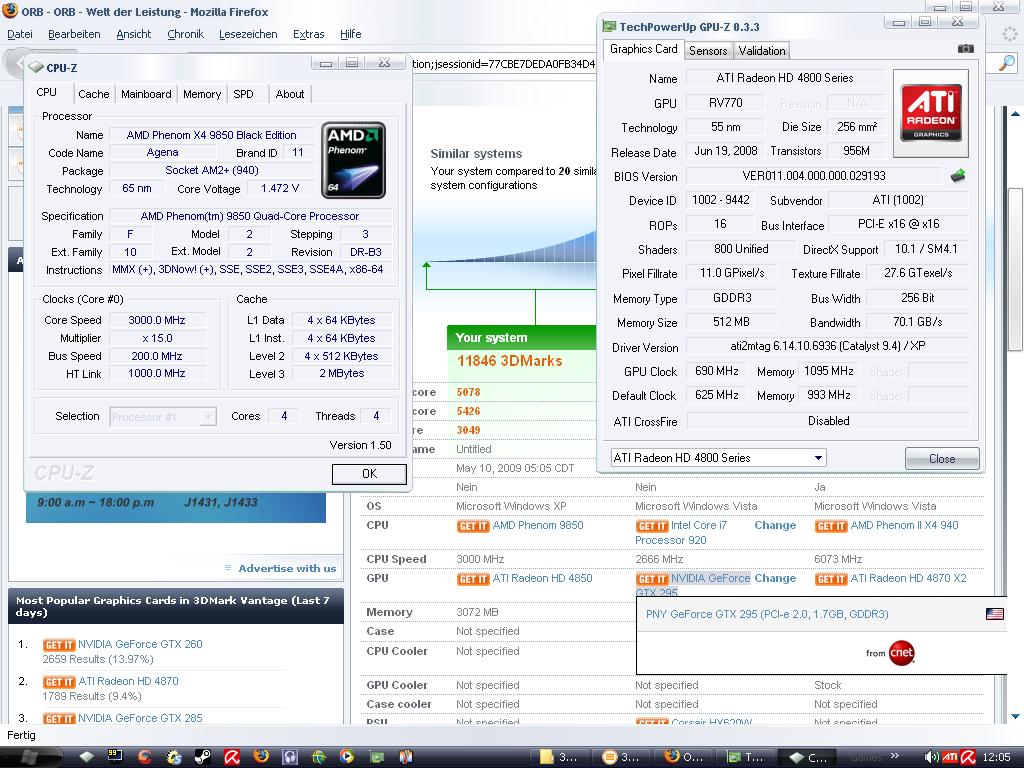1024x768 pixels.
Task: Click the AMD Phenom logo in CPU-Z
Action: pyautogui.click(x=353, y=161)
